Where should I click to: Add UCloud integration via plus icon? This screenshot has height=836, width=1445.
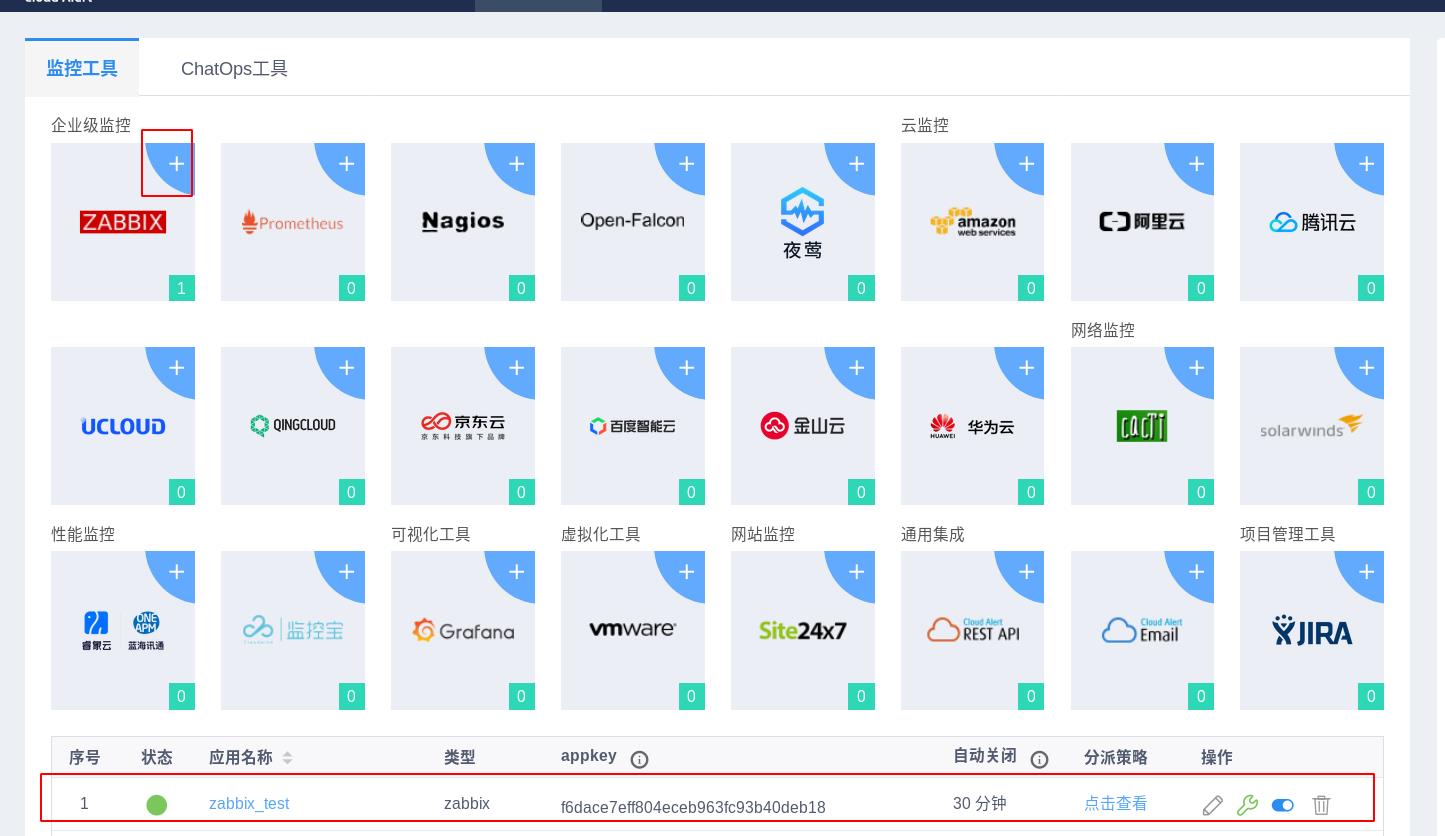(177, 367)
